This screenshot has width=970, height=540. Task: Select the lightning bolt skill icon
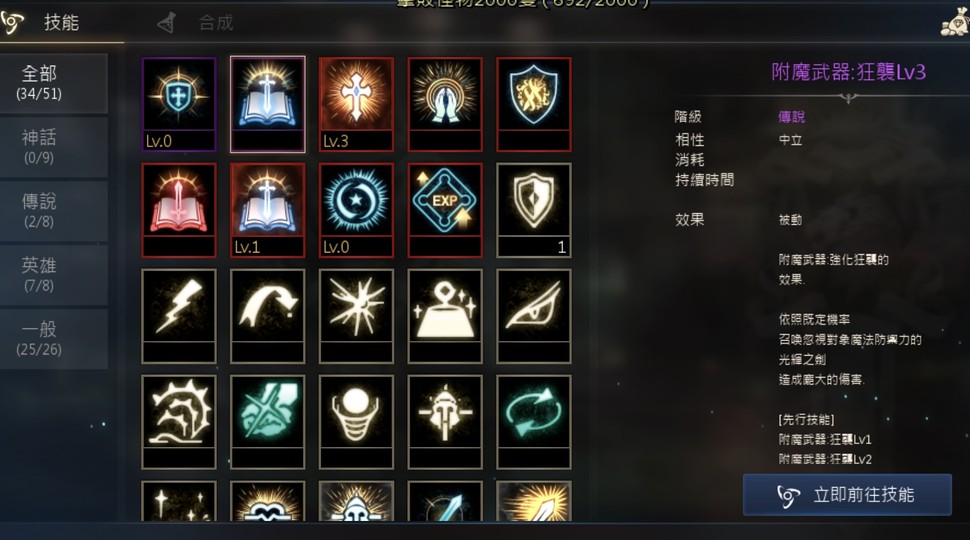click(x=179, y=316)
